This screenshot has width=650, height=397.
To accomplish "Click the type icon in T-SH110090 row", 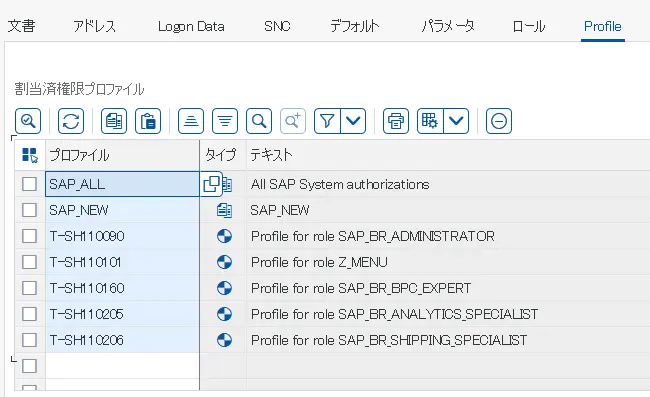I will click(x=224, y=236).
